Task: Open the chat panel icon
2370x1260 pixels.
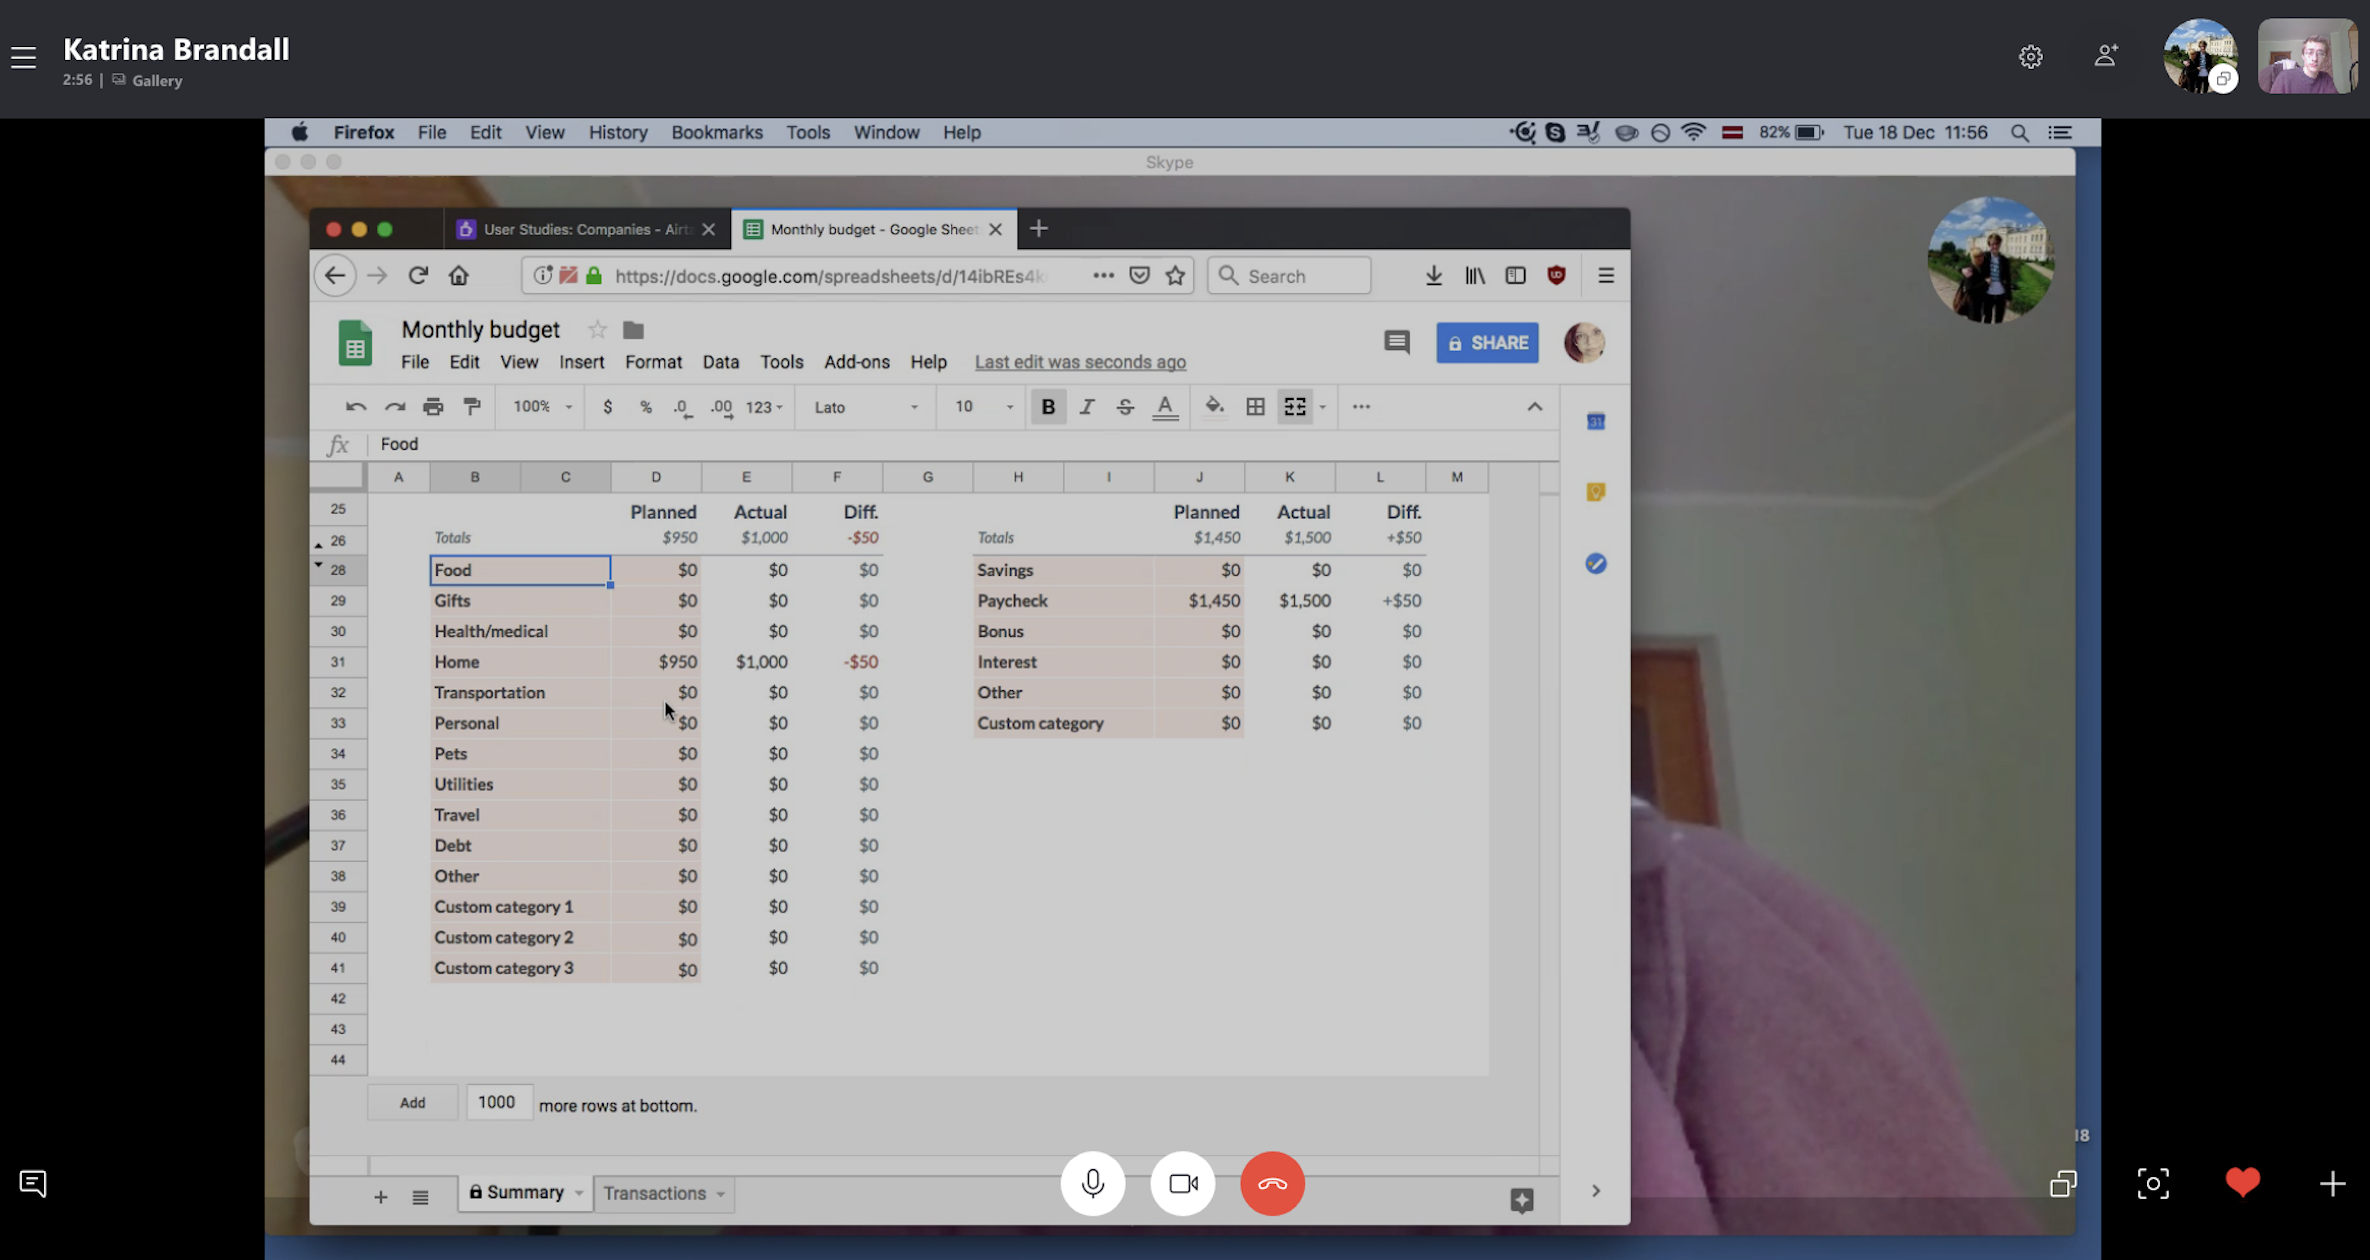Action: 32,1183
